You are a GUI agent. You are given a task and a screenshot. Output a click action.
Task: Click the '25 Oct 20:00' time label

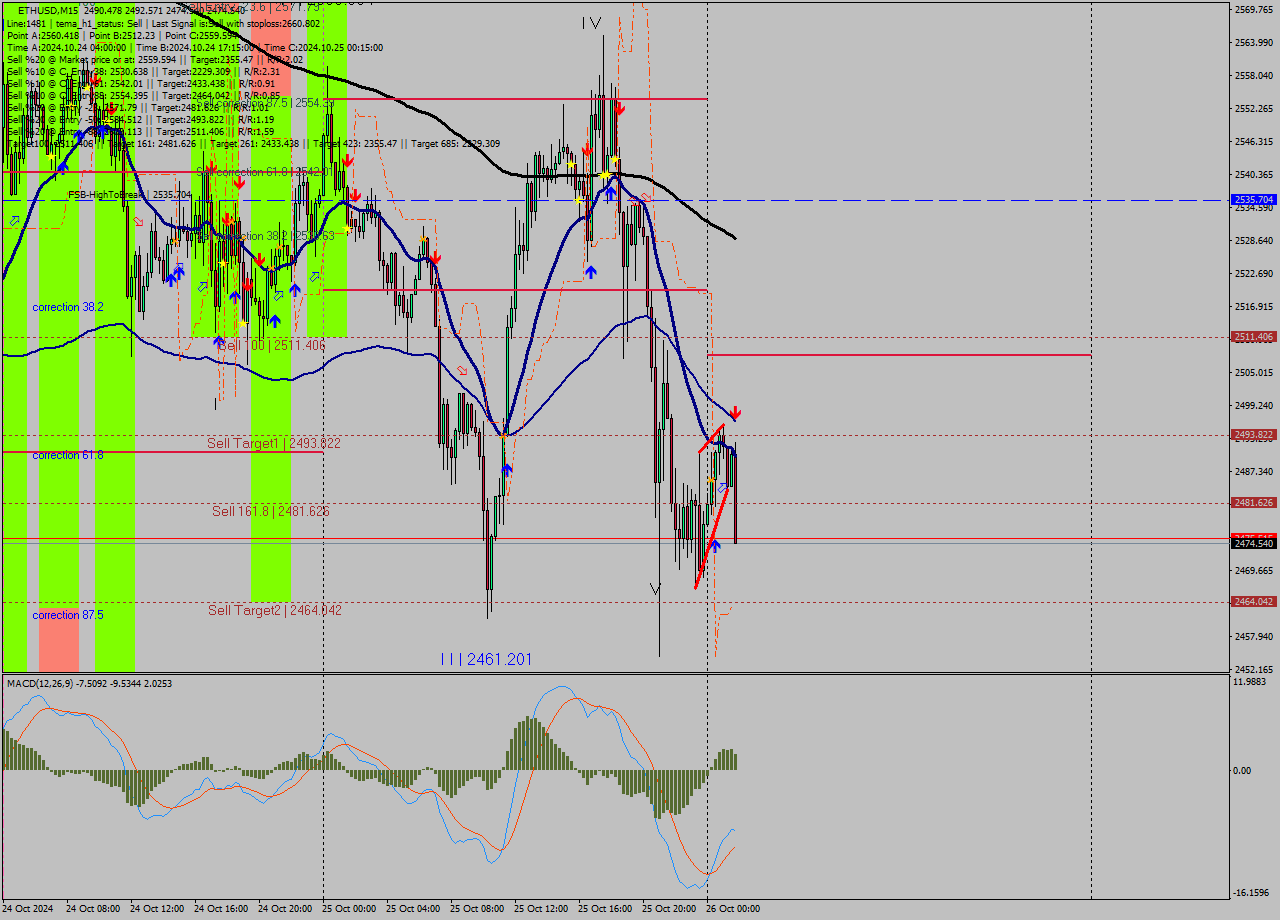669,909
